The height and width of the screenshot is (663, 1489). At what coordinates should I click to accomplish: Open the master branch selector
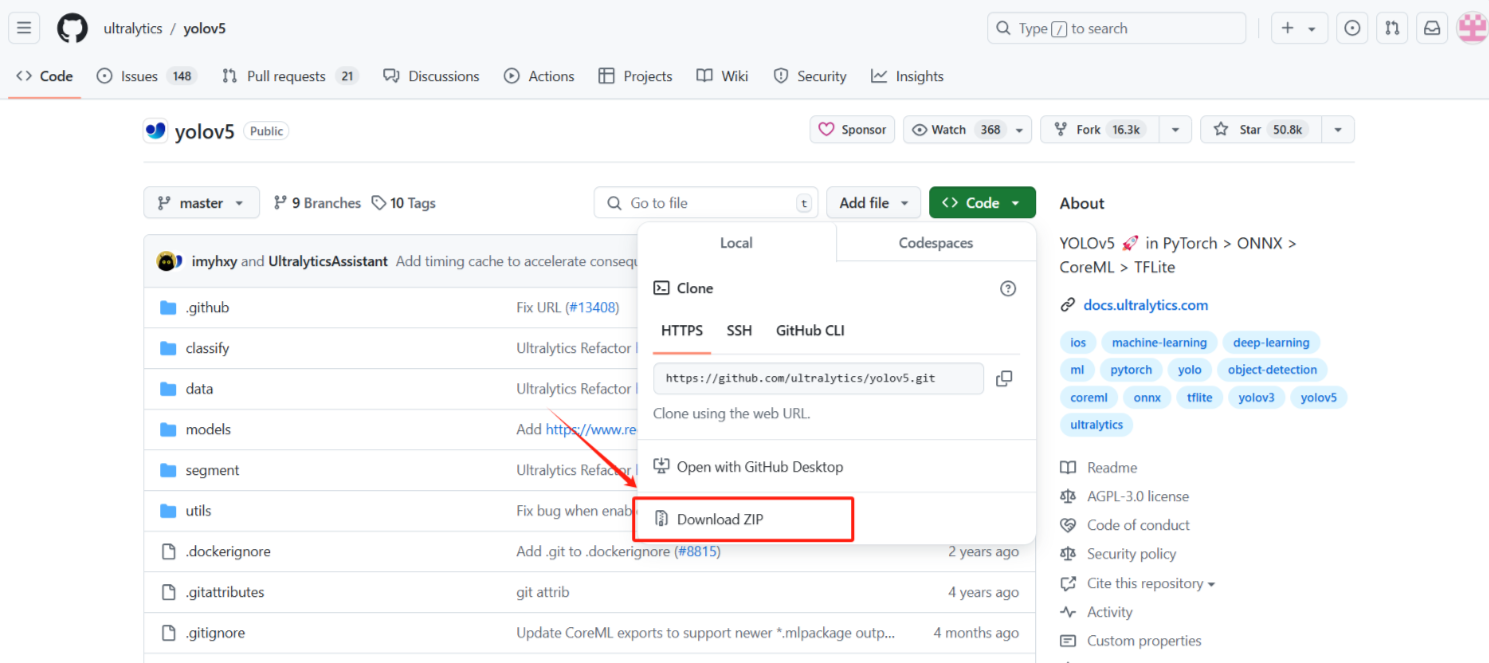201,203
